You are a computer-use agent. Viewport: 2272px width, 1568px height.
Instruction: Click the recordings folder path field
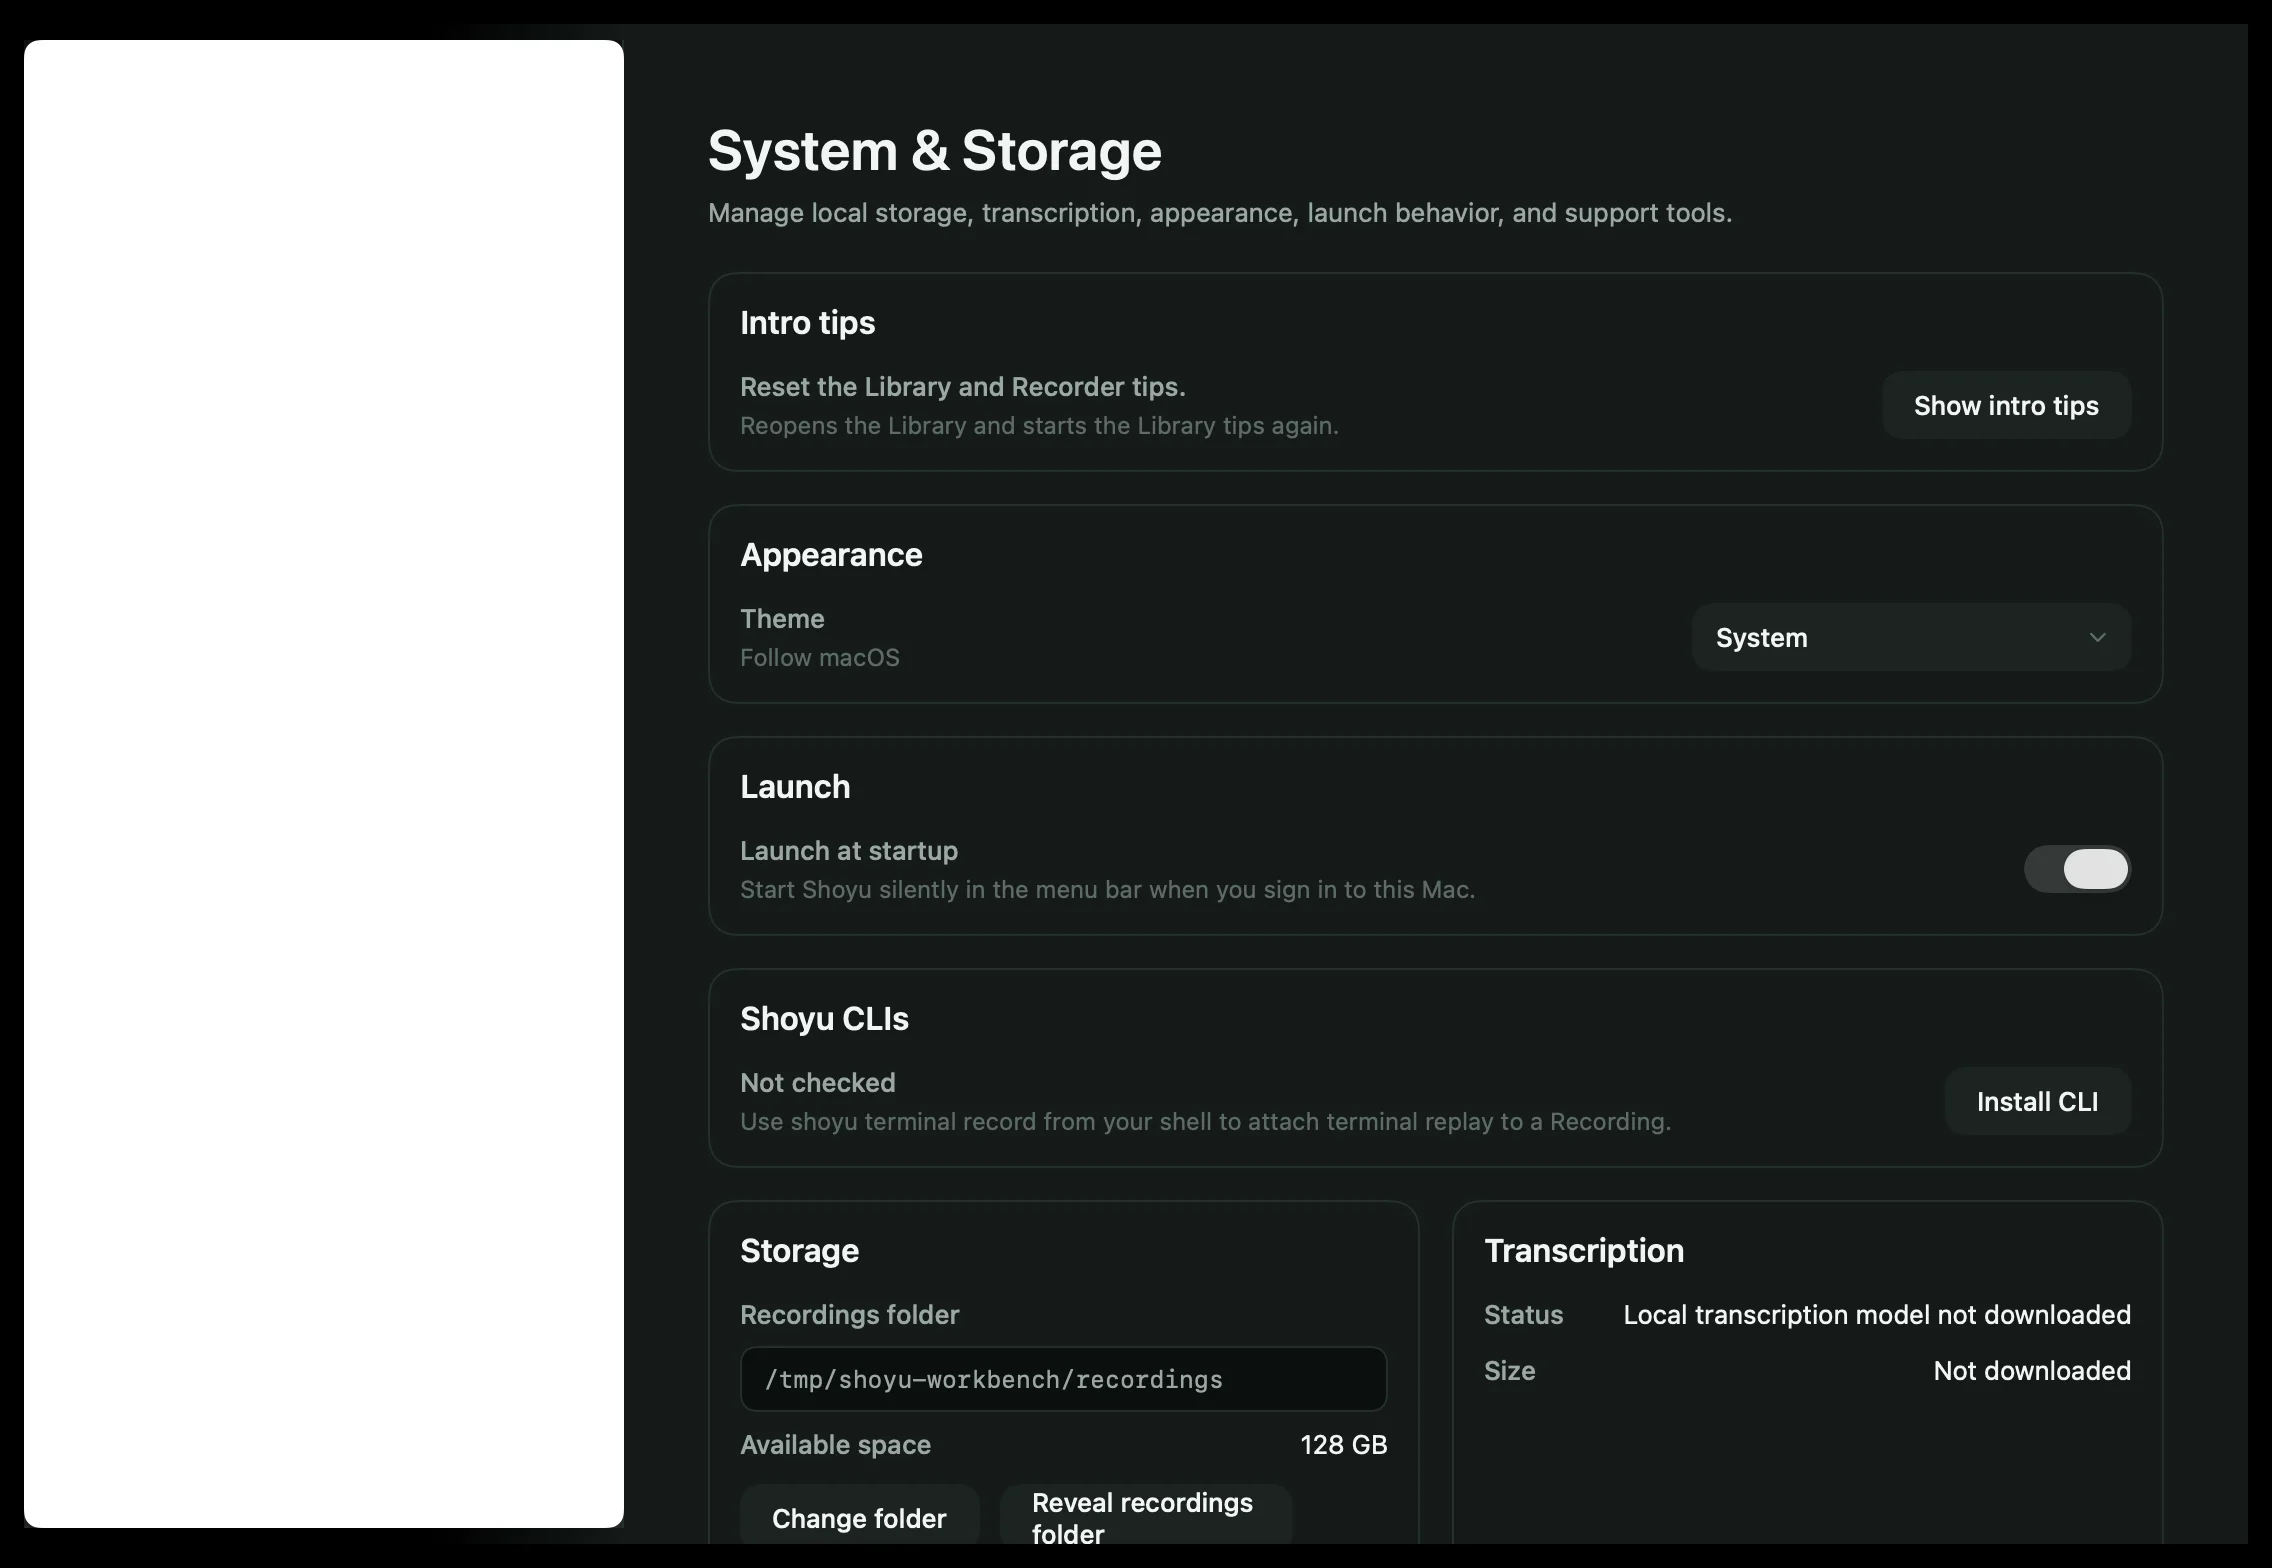click(1063, 1379)
